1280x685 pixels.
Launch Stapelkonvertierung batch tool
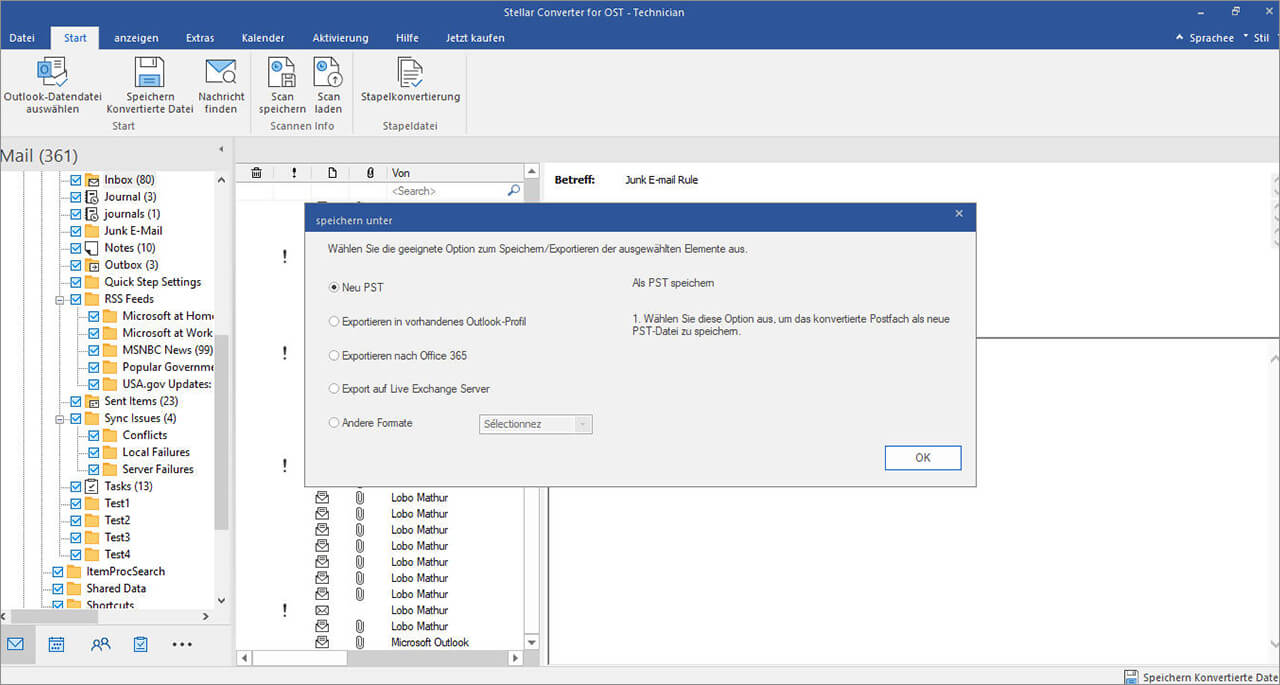point(410,80)
